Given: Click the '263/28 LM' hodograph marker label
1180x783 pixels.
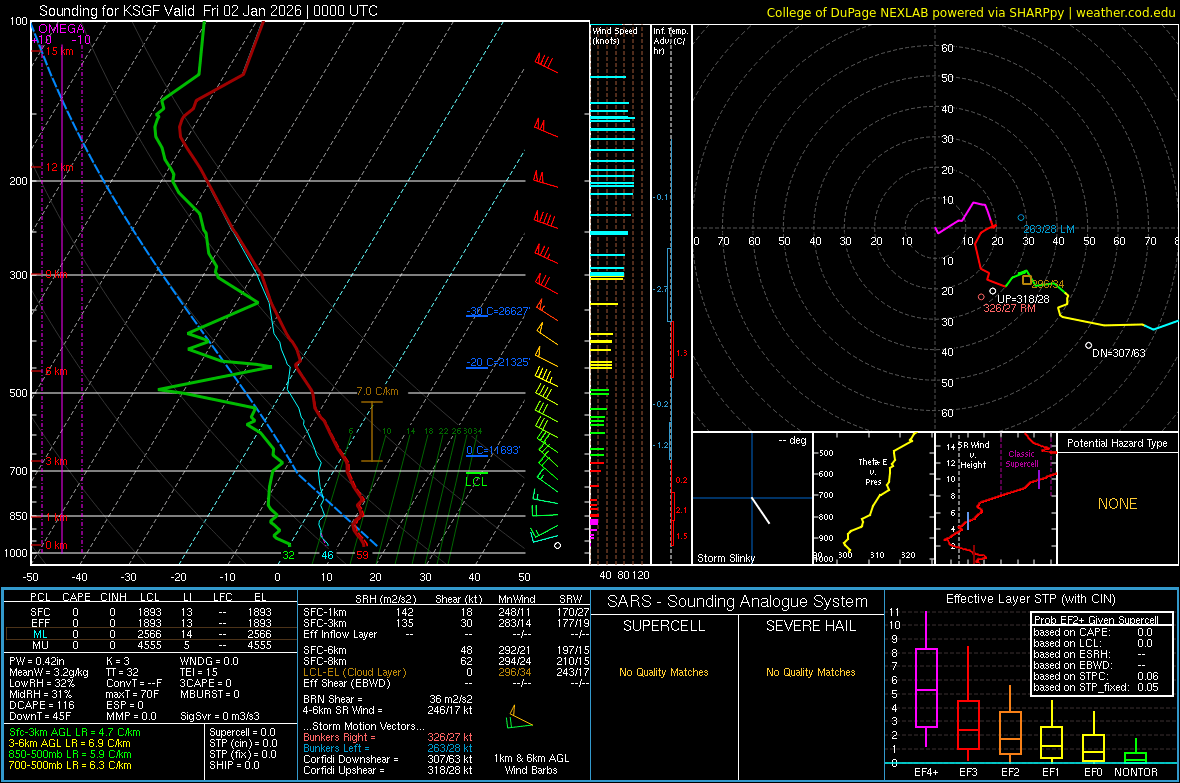Looking at the screenshot, I should (x=1049, y=229).
